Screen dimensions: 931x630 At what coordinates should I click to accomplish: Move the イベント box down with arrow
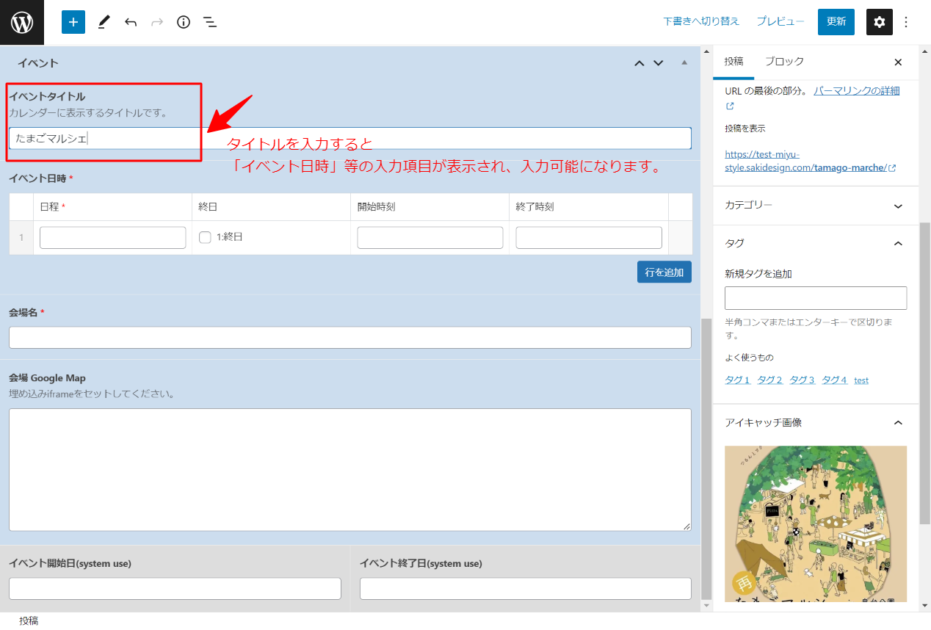[658, 63]
